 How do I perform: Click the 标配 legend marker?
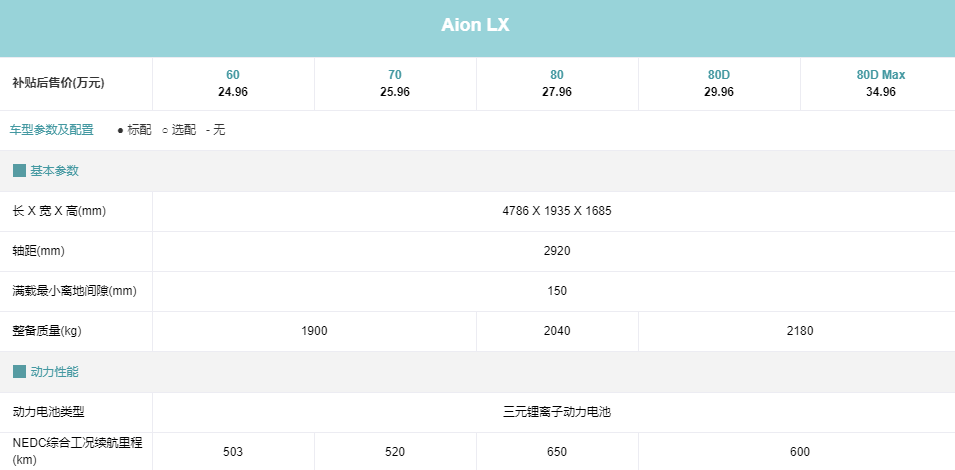pyautogui.click(x=135, y=130)
